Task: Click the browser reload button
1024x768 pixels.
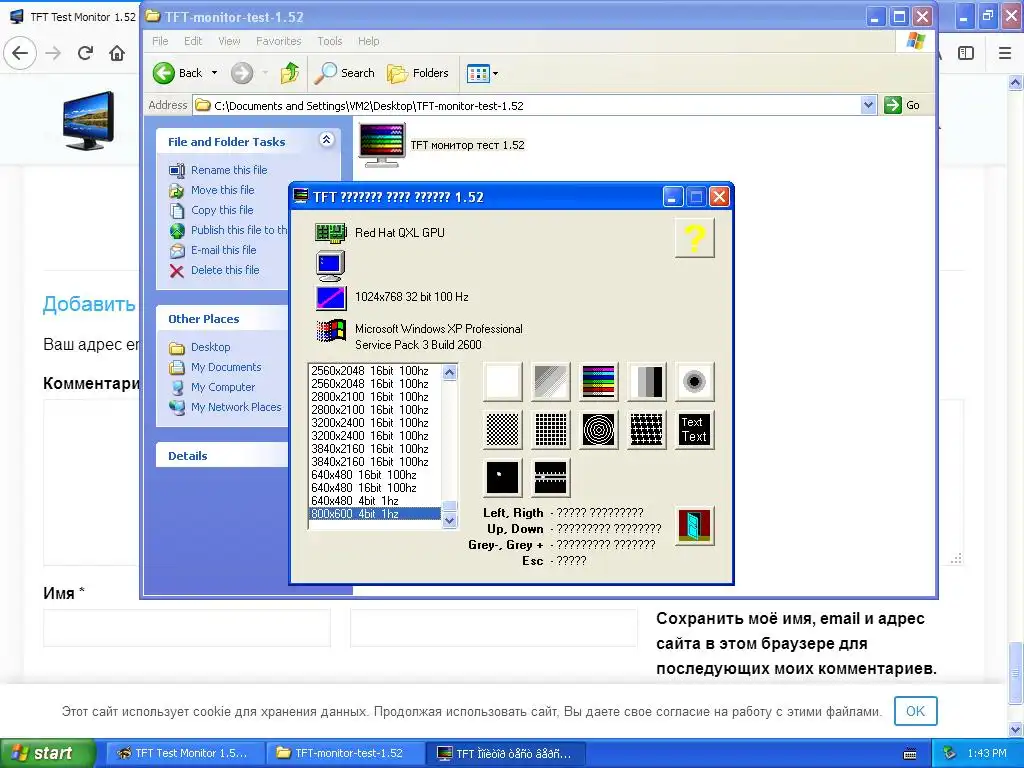Action: click(x=85, y=53)
